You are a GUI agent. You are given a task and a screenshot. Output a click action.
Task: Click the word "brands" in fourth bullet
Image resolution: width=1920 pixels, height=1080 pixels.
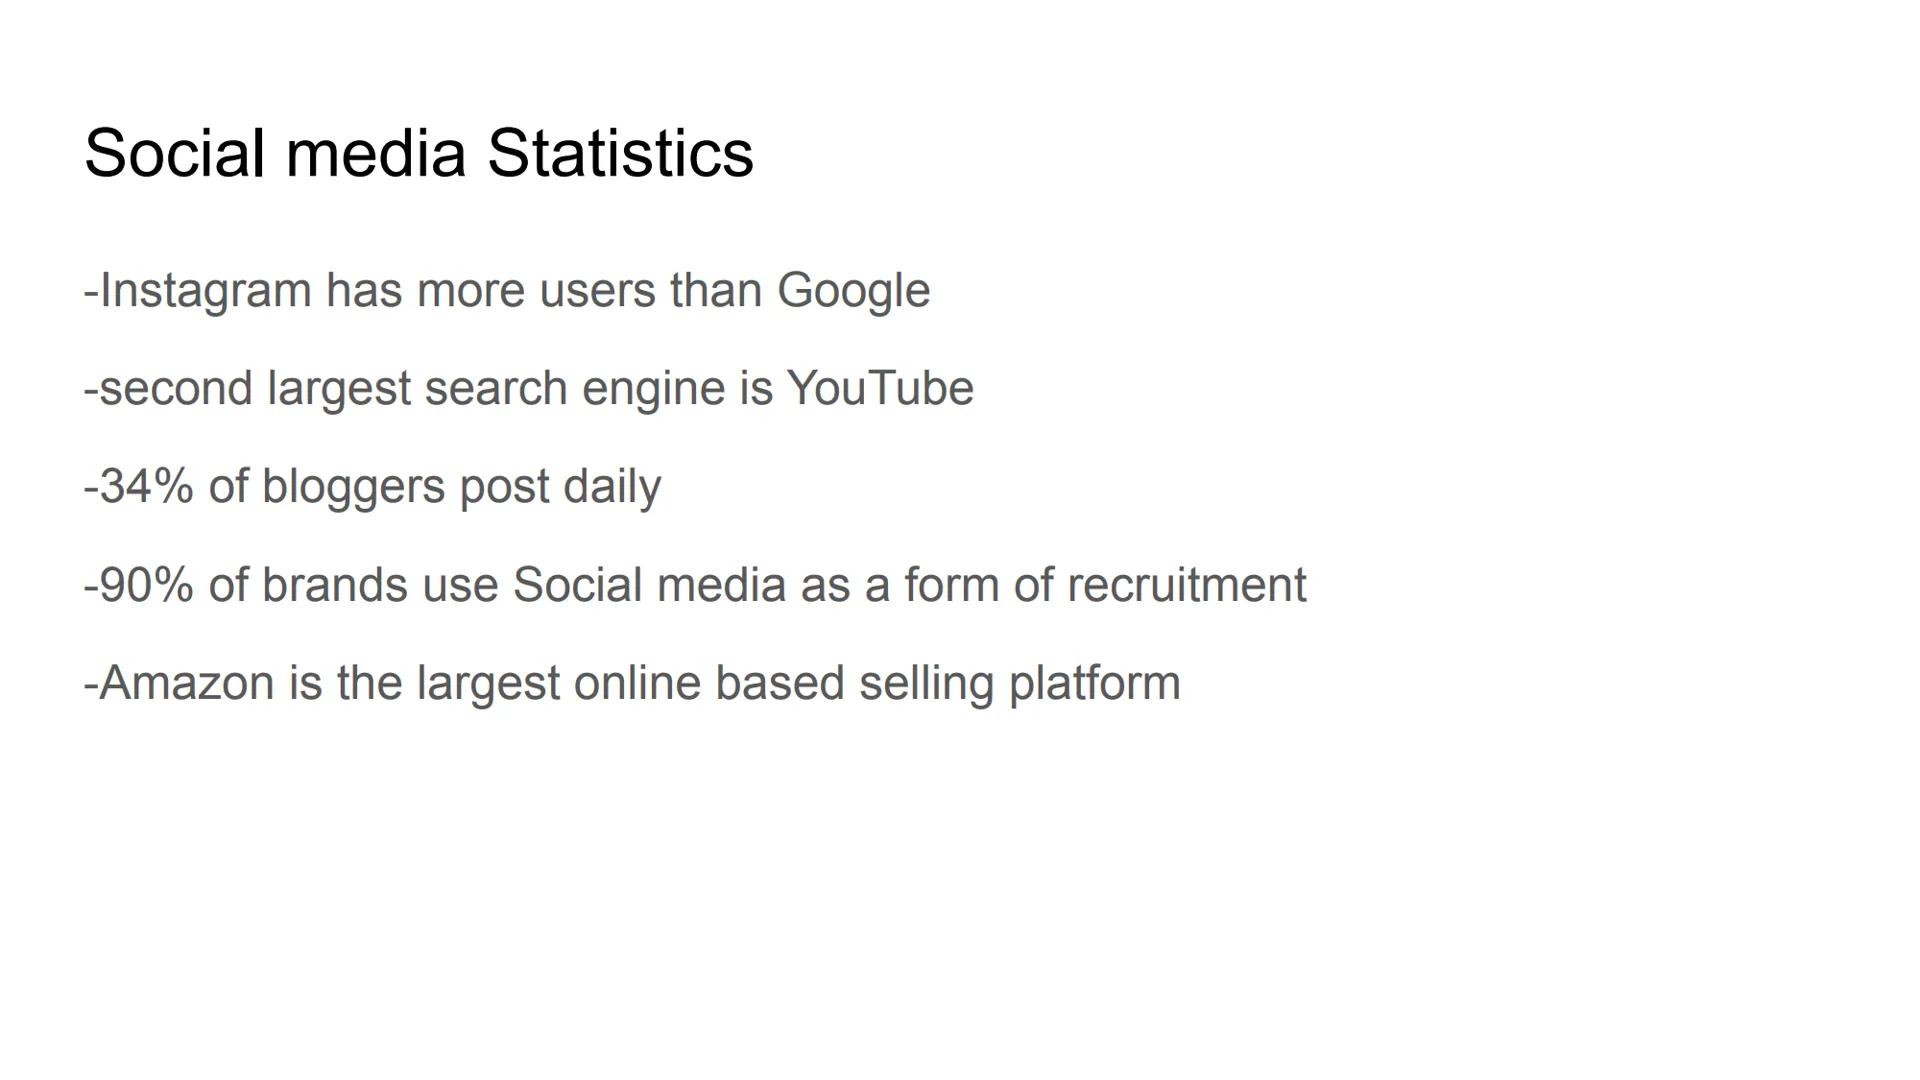pos(334,585)
